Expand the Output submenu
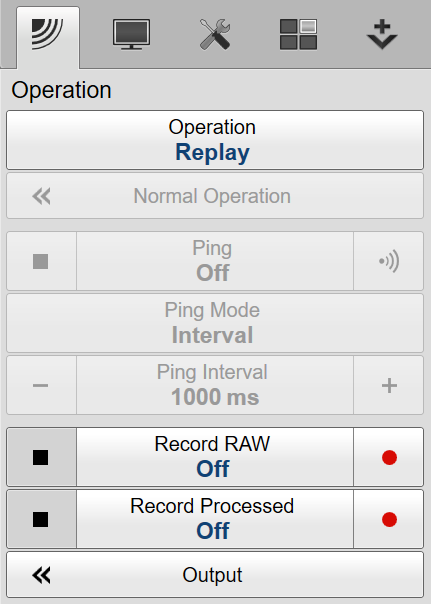Viewport: 431px width, 604px height. tap(215, 575)
